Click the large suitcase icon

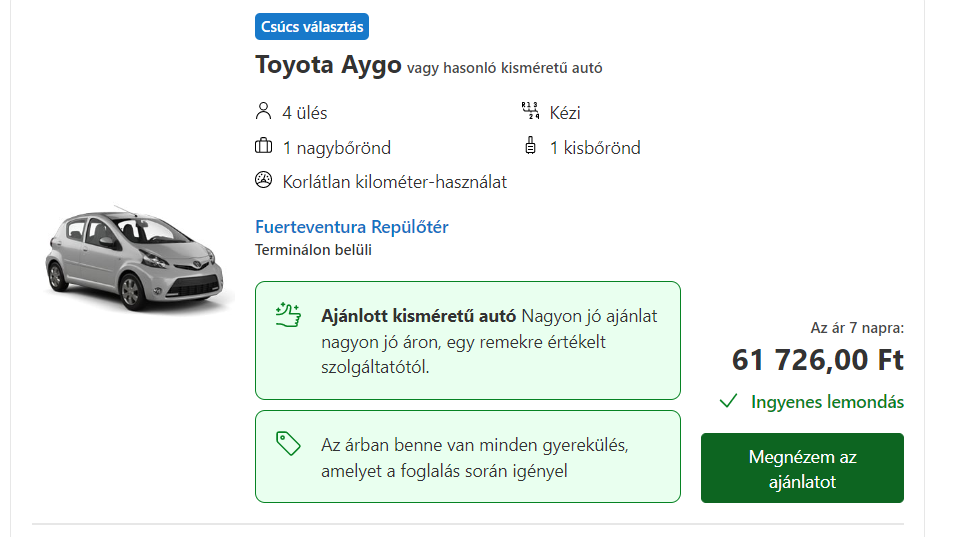(x=263, y=146)
